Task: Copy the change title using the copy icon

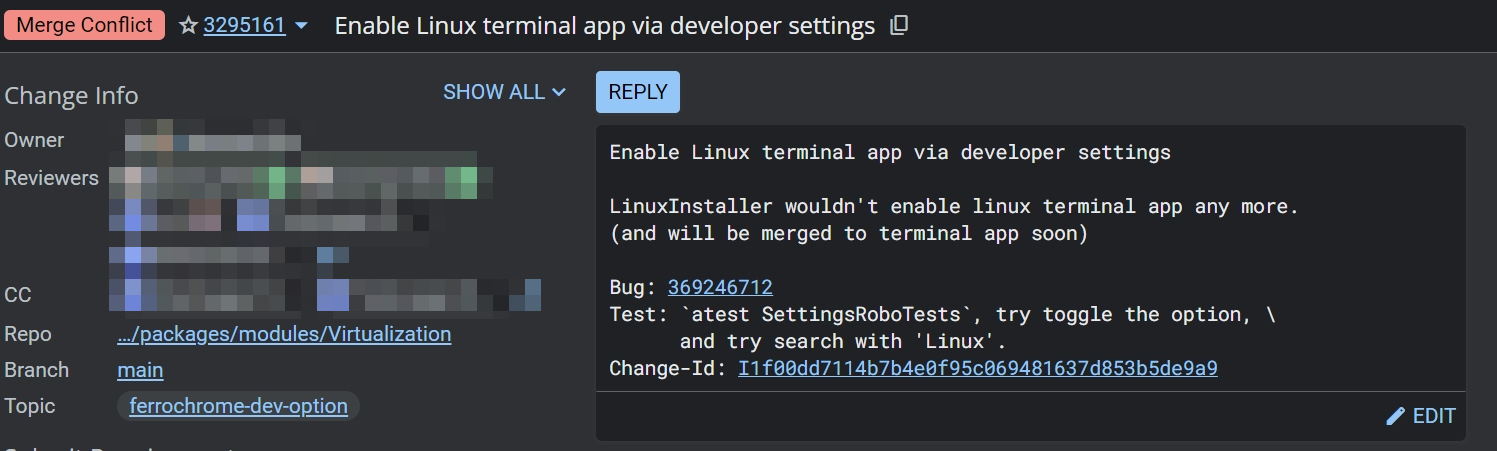Action: 899,26
